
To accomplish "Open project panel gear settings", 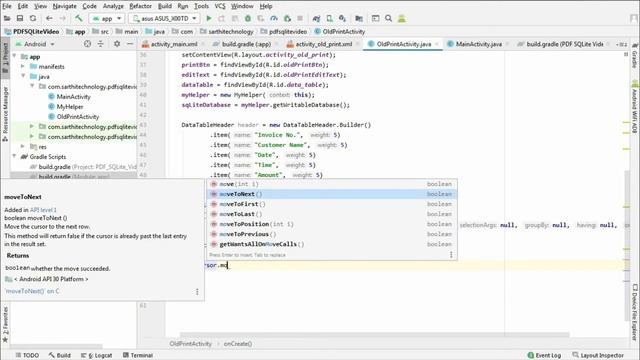I will [x=117, y=44].
